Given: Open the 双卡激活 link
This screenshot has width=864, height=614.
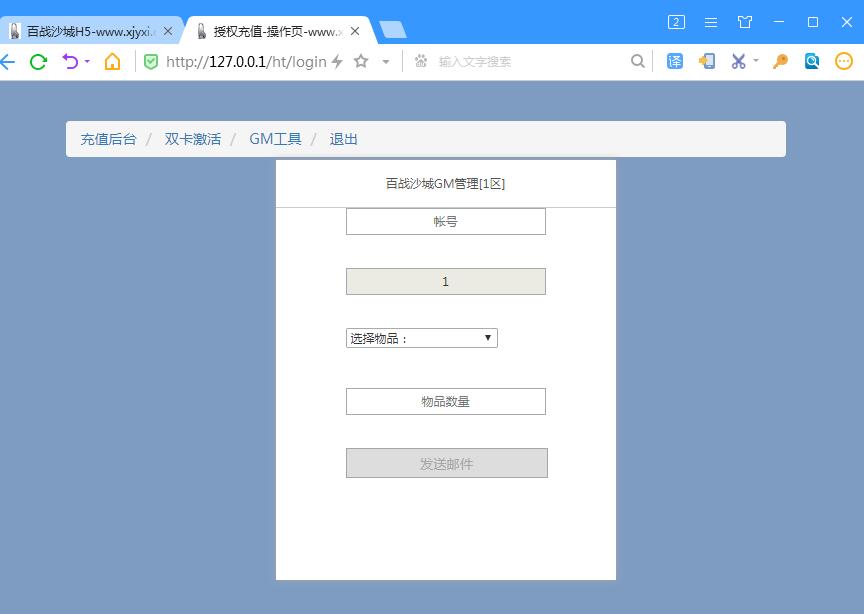Looking at the screenshot, I should point(192,139).
